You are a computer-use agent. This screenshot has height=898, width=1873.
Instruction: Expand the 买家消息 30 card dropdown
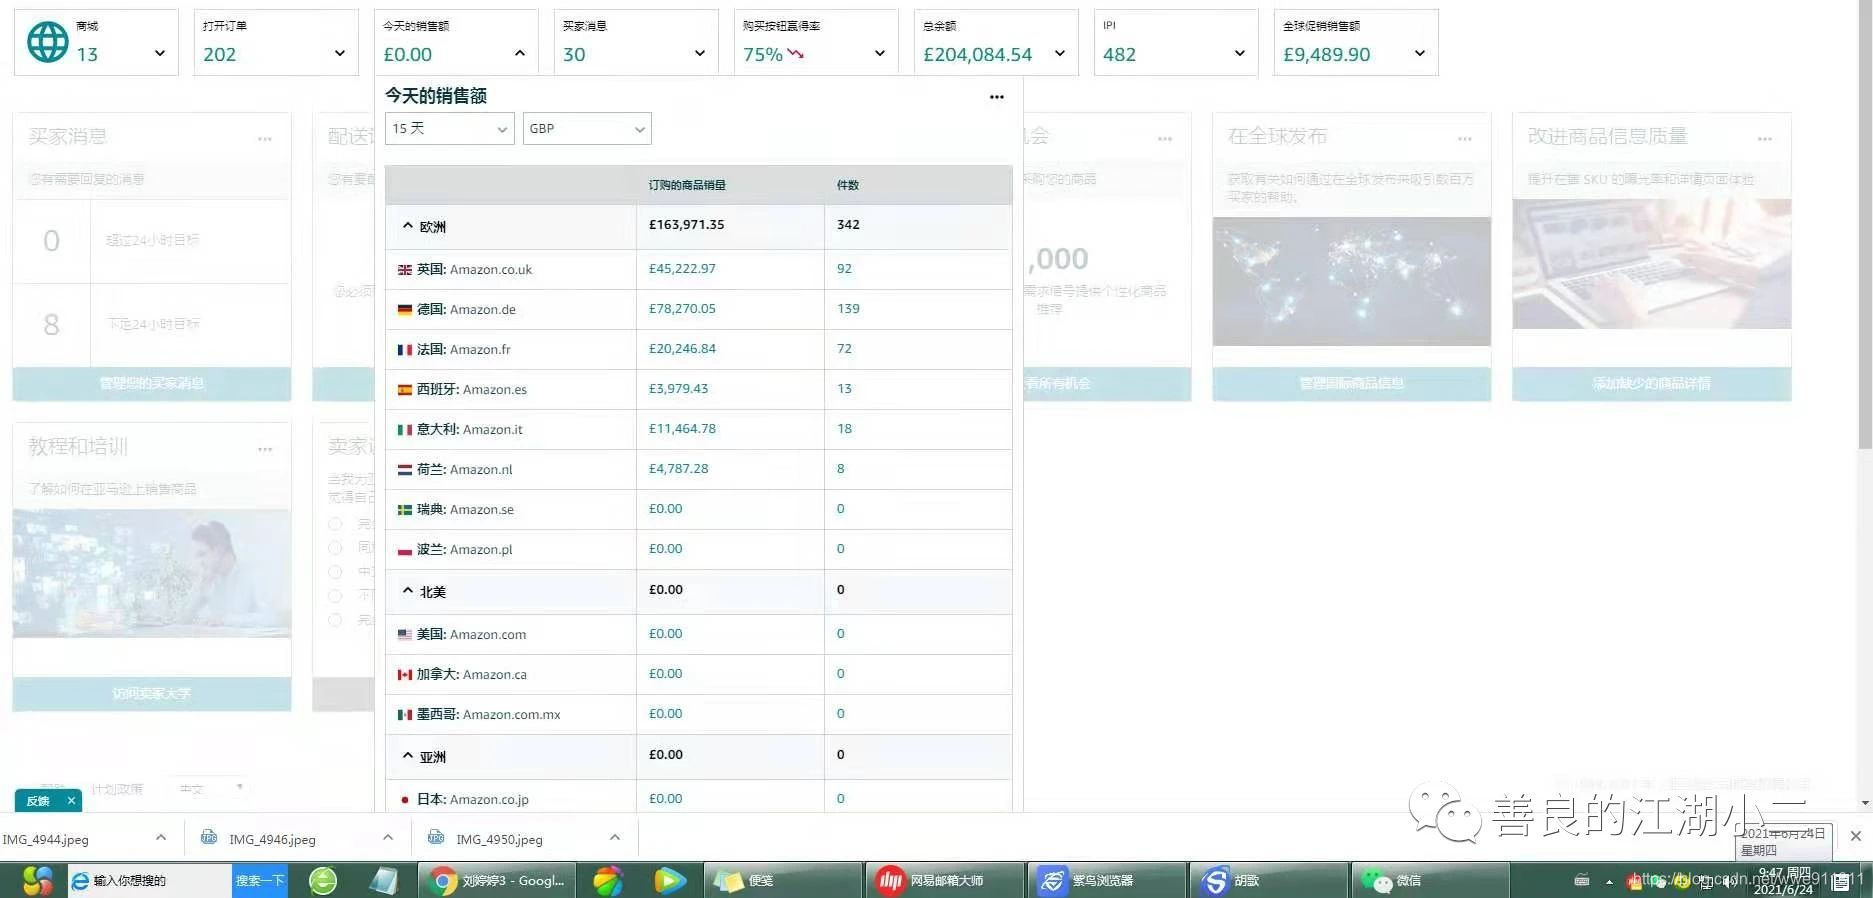[700, 53]
